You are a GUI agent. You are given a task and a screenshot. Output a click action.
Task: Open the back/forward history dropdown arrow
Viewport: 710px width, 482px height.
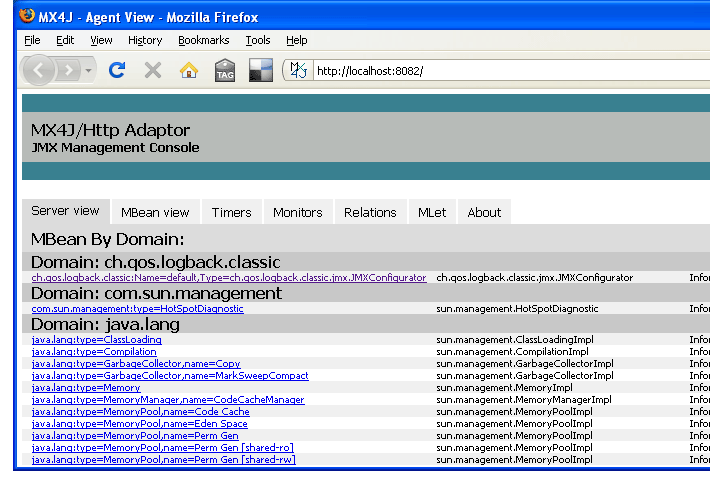coord(89,70)
